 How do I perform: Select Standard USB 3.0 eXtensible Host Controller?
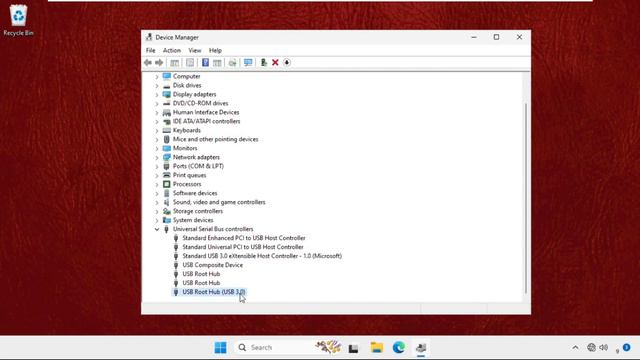[262, 256]
